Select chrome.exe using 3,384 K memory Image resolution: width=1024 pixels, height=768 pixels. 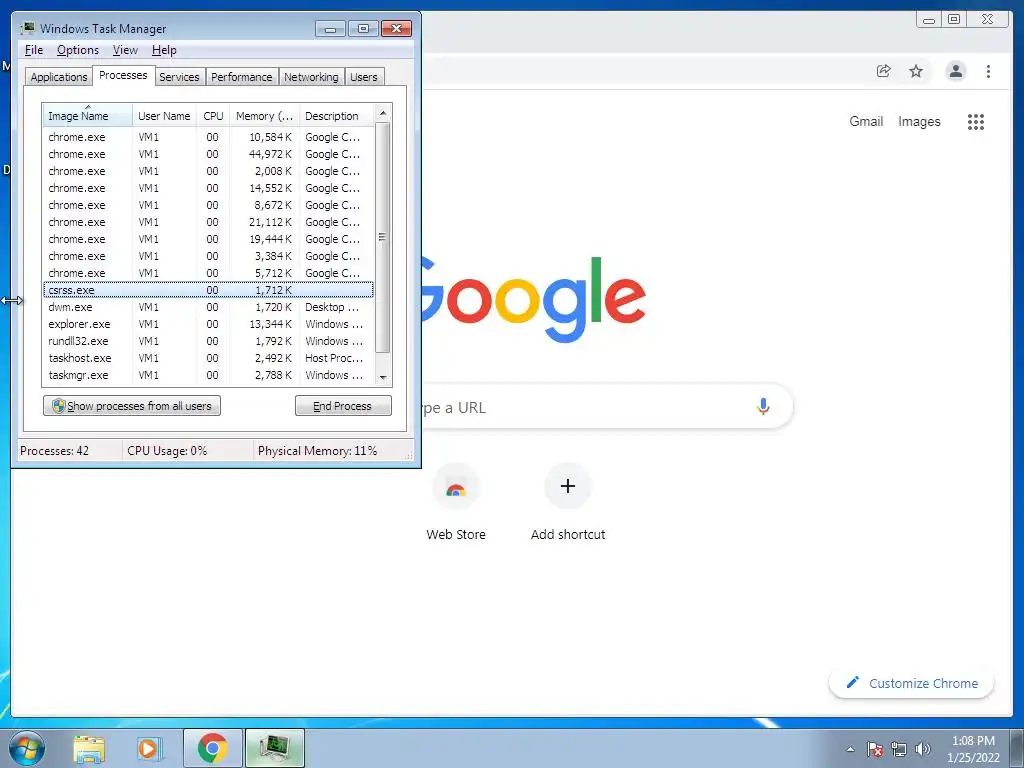(208, 256)
